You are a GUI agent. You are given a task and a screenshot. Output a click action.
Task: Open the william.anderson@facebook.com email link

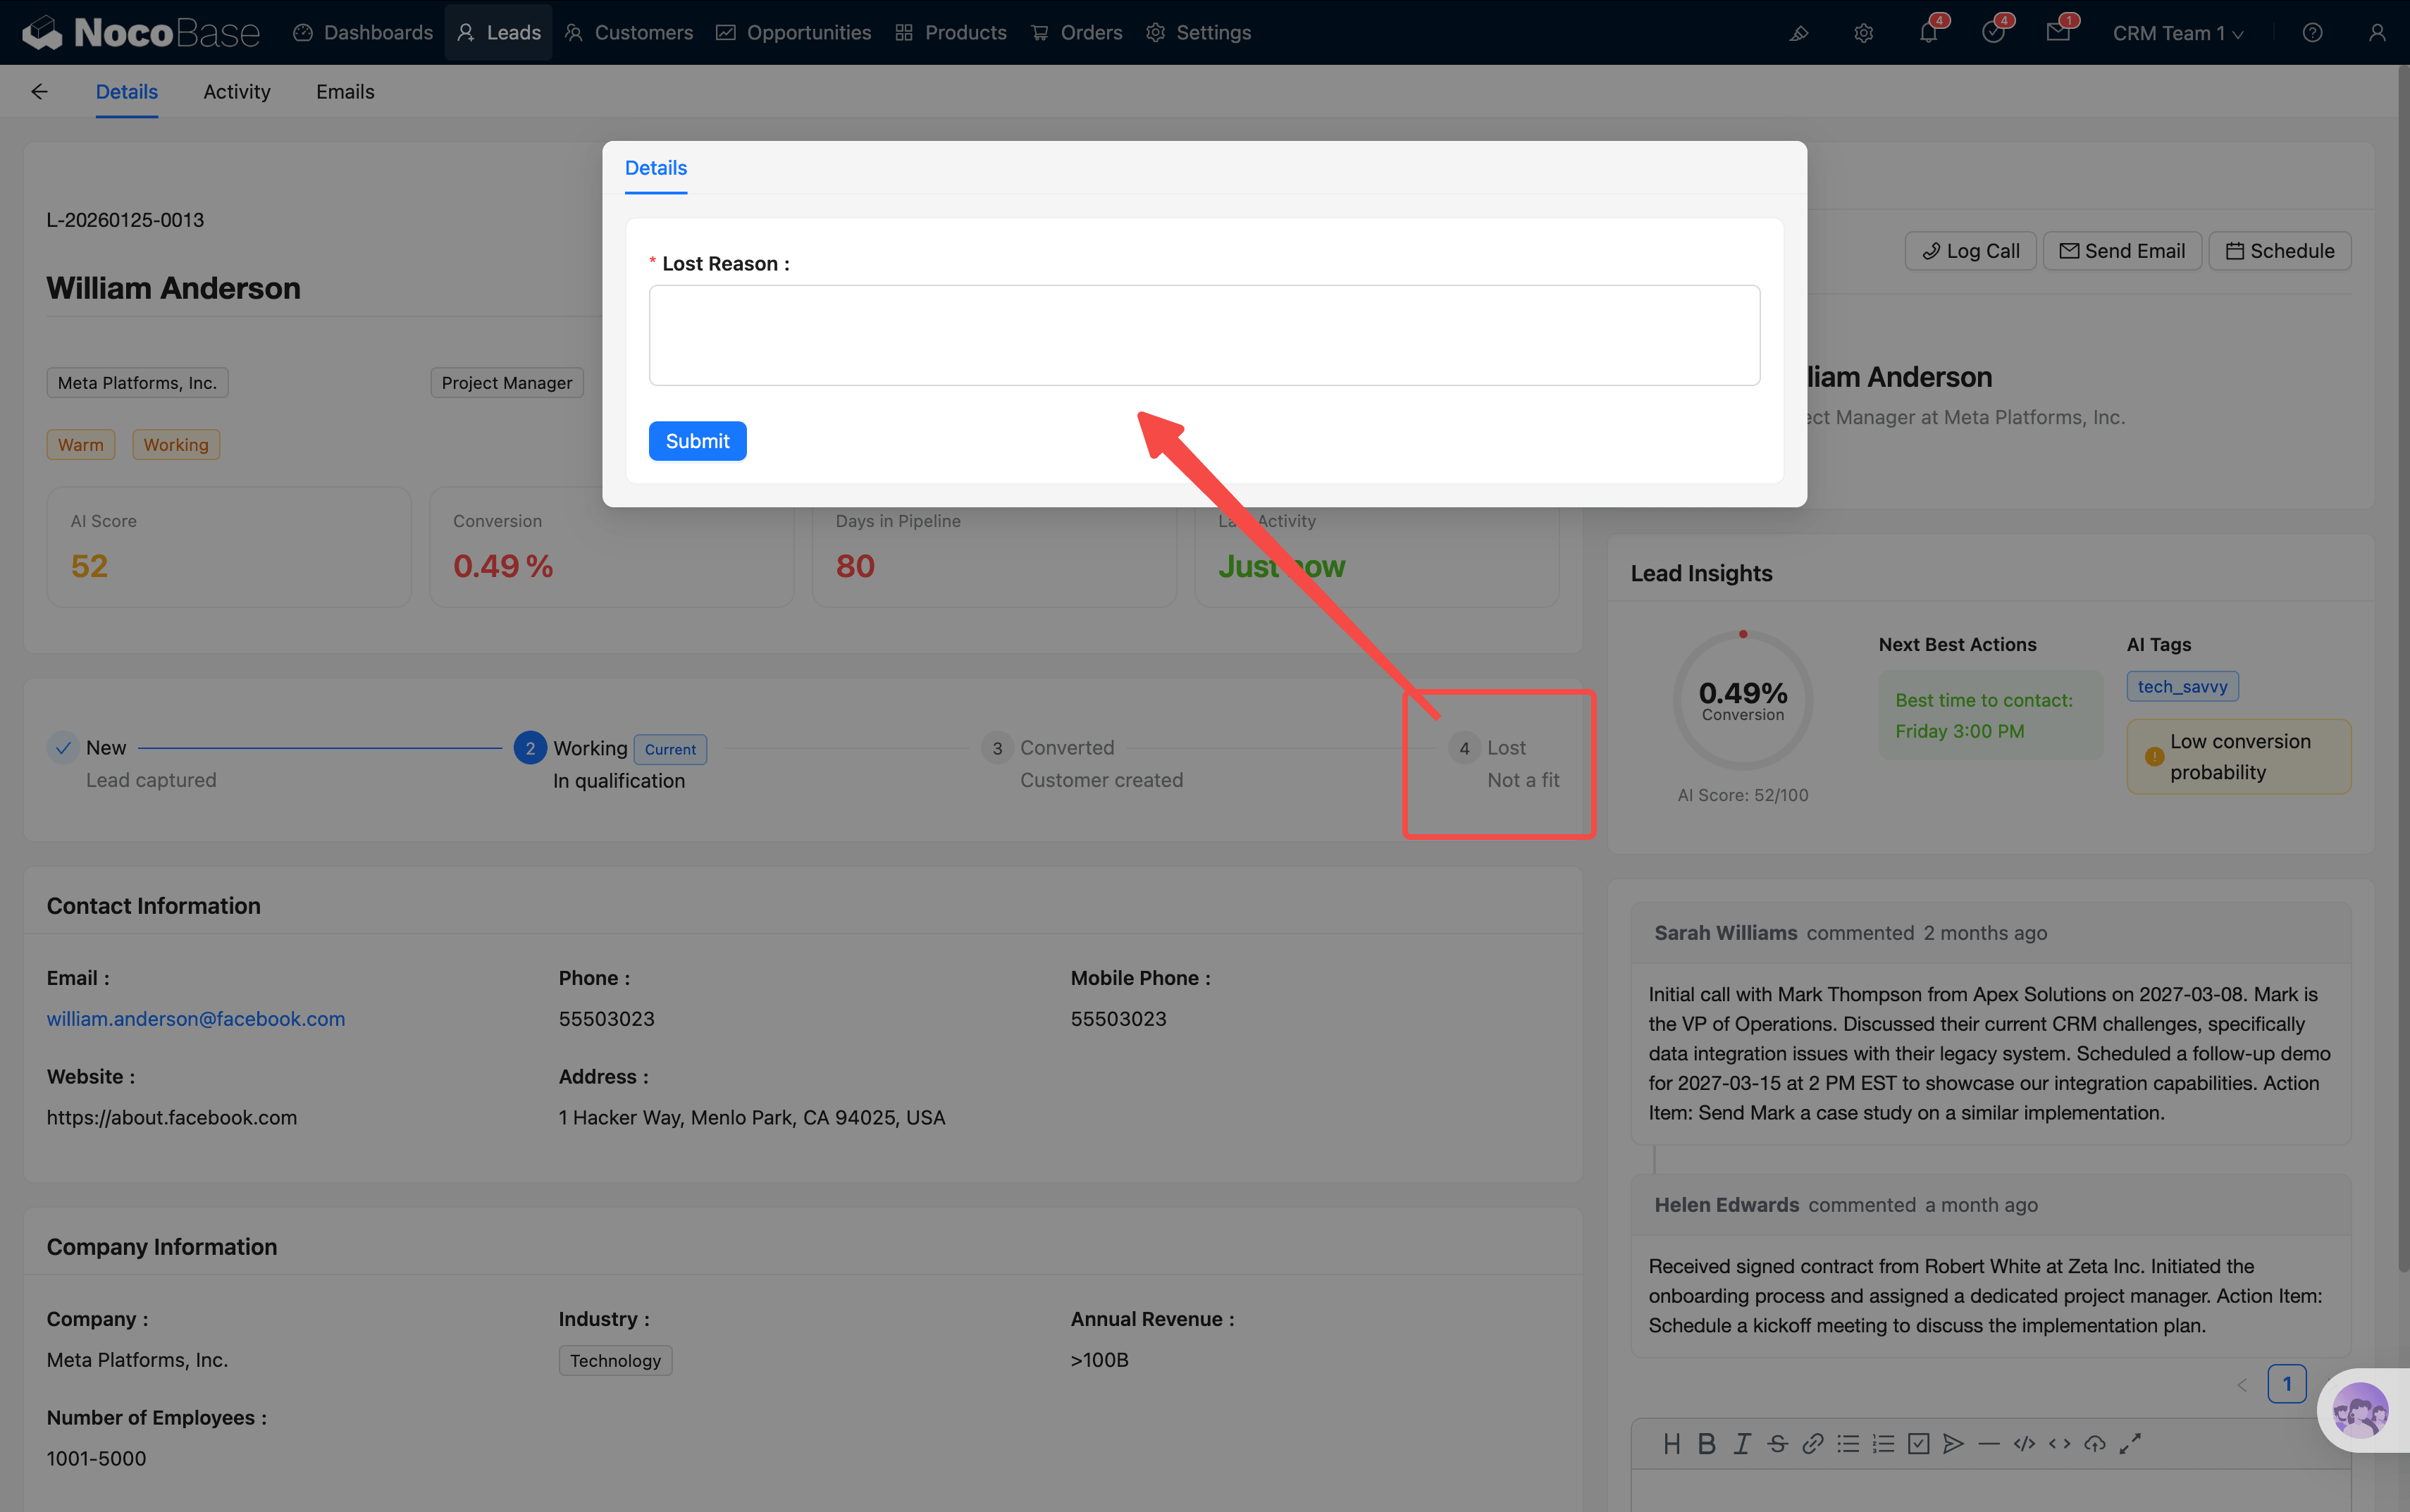point(196,1018)
